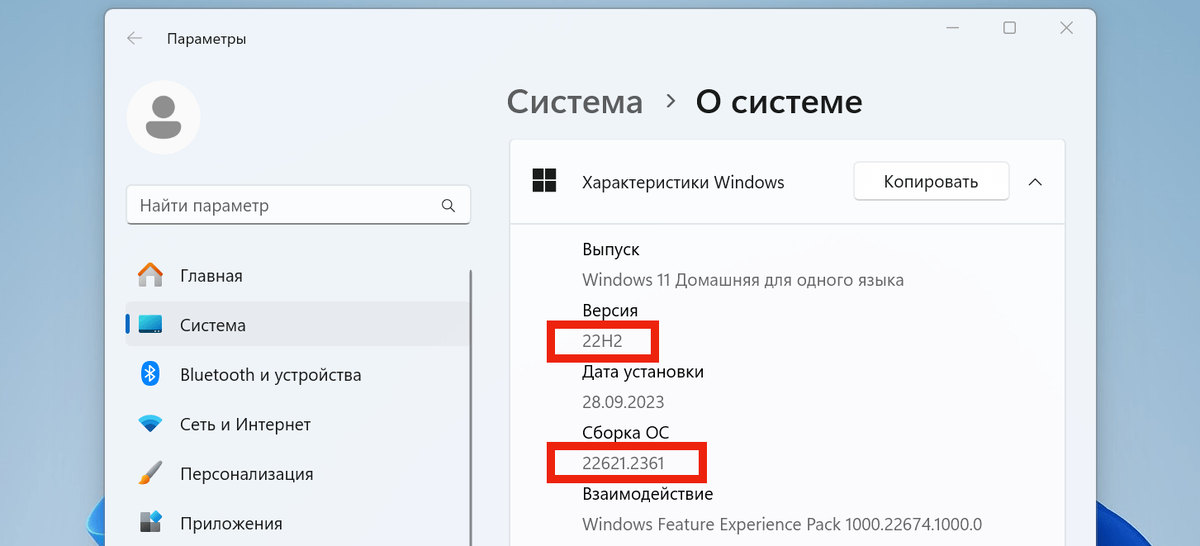Click the Windows logo in Характеристики Windows

[545, 181]
